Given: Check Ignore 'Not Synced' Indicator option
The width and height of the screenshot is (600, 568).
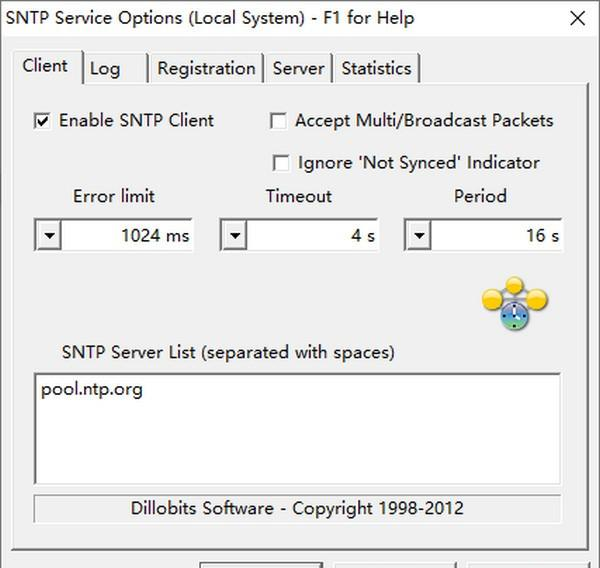Looking at the screenshot, I should [281, 163].
